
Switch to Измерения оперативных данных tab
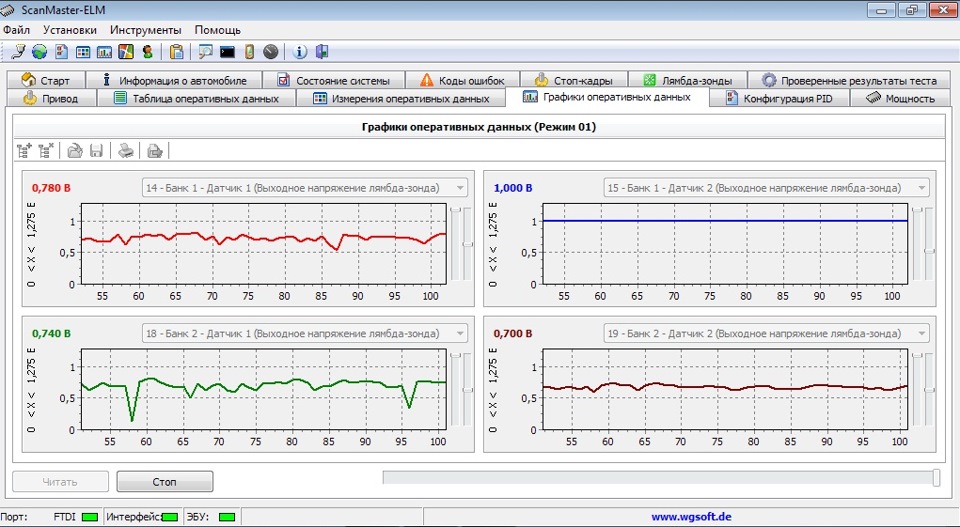(x=400, y=98)
